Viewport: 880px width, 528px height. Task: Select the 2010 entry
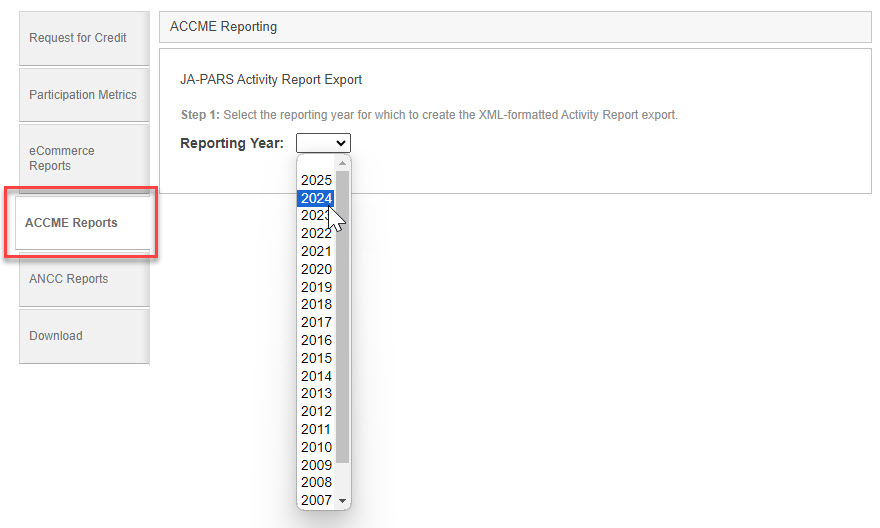point(316,447)
